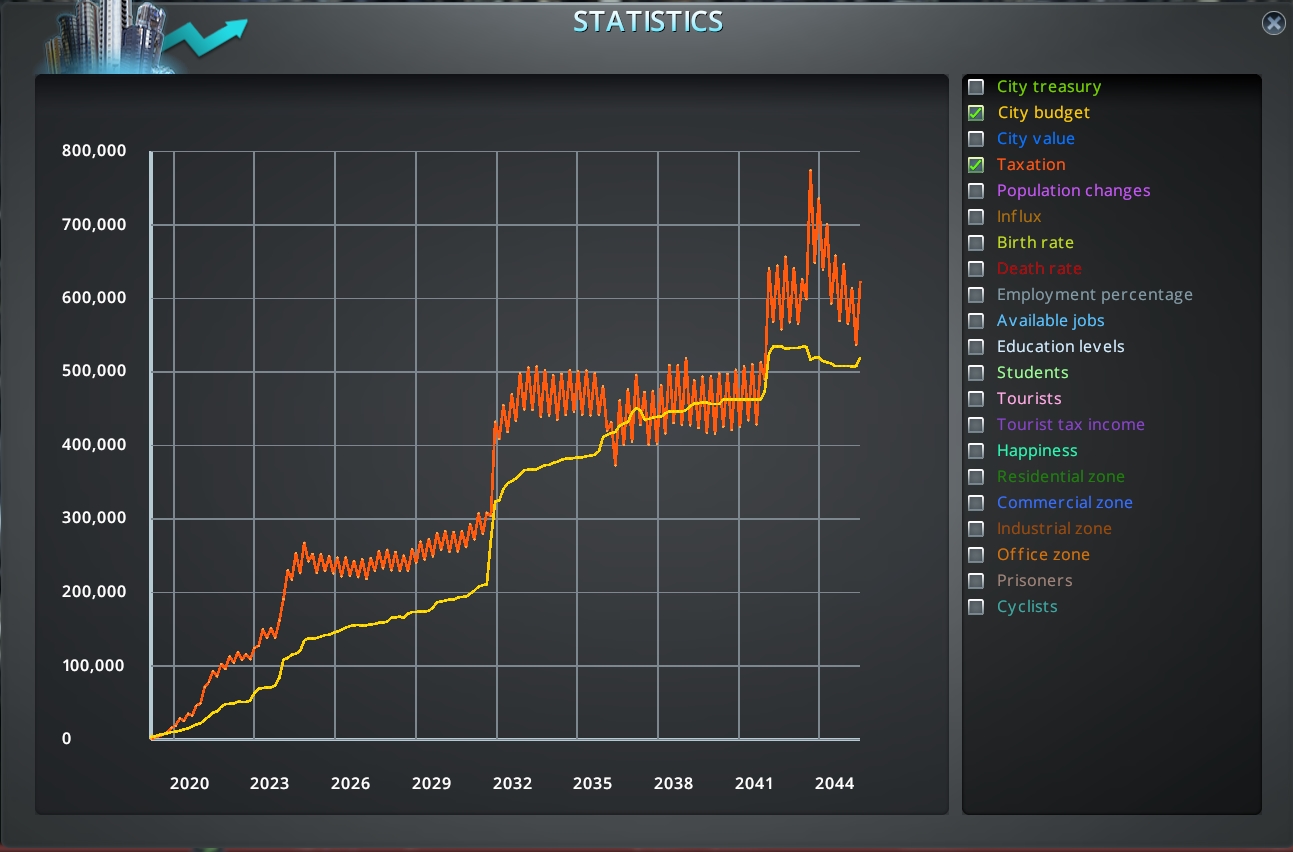Click the 2032 year label
The height and width of the screenshot is (852, 1293).
tap(512, 783)
